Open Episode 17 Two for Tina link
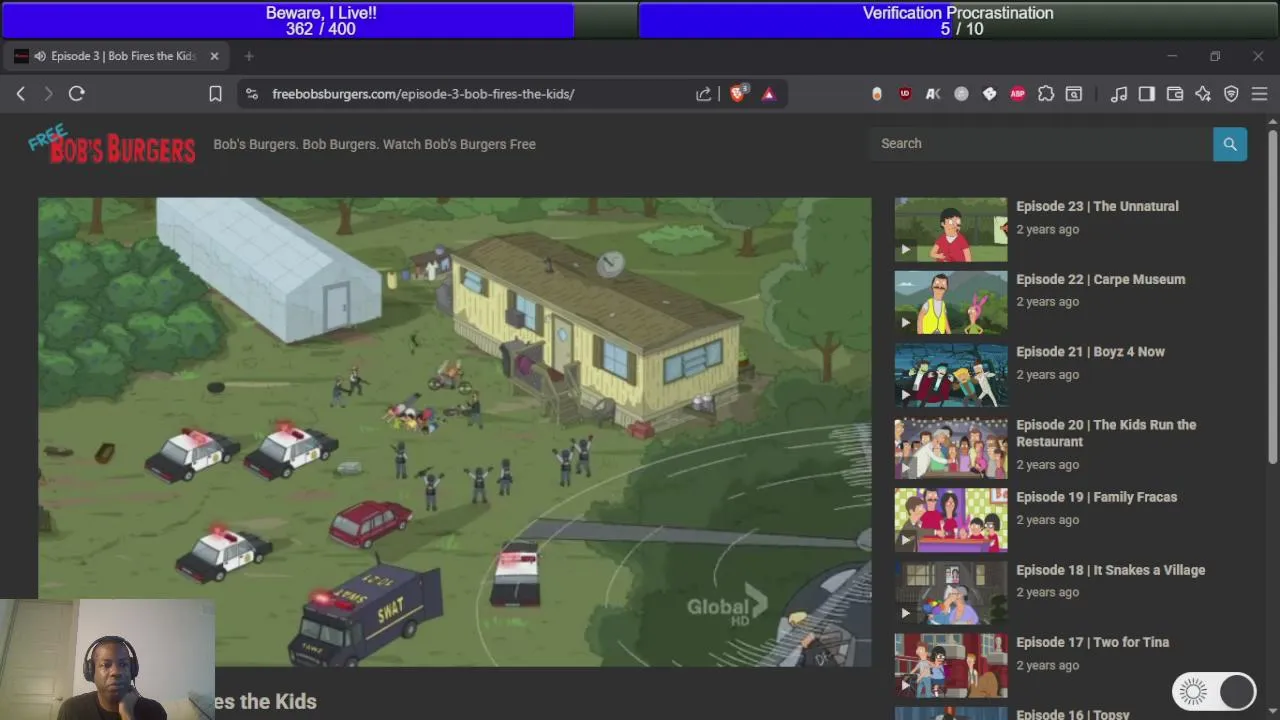 1092,642
